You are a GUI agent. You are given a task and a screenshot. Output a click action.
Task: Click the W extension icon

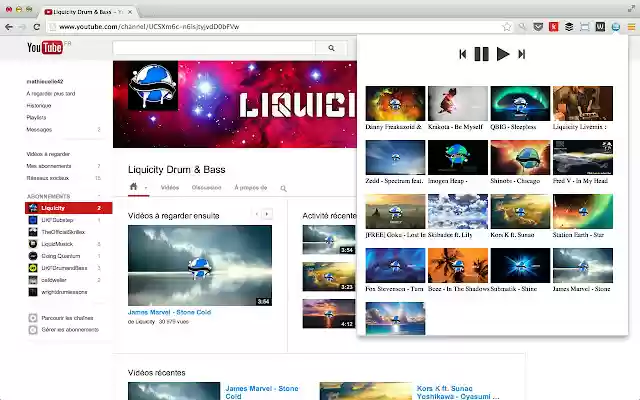click(600, 27)
